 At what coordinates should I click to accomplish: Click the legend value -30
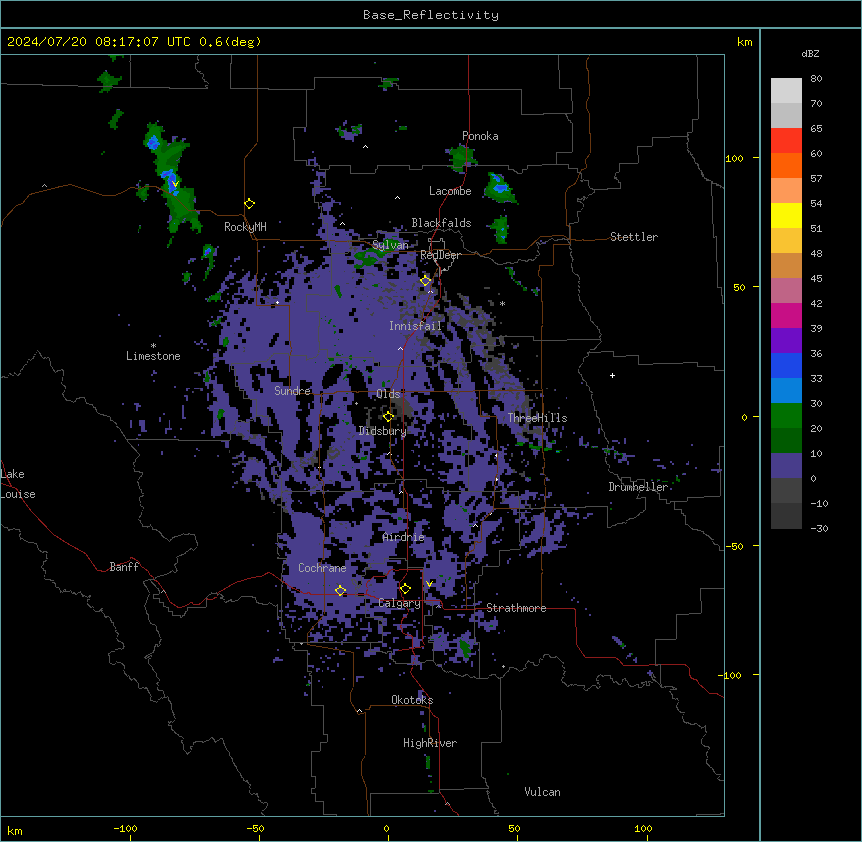point(819,528)
